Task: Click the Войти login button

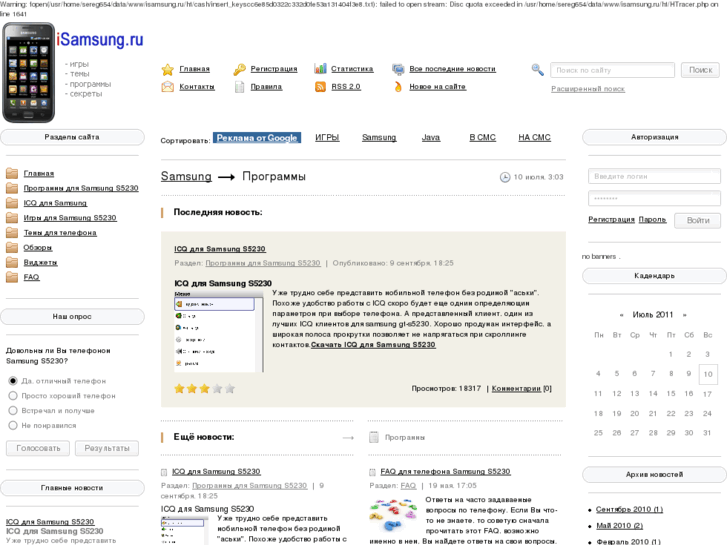Action: click(x=698, y=220)
